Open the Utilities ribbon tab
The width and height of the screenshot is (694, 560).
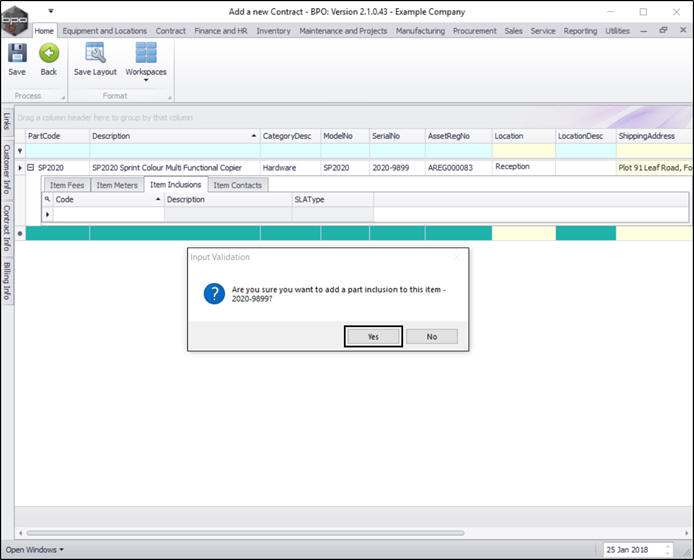click(617, 31)
